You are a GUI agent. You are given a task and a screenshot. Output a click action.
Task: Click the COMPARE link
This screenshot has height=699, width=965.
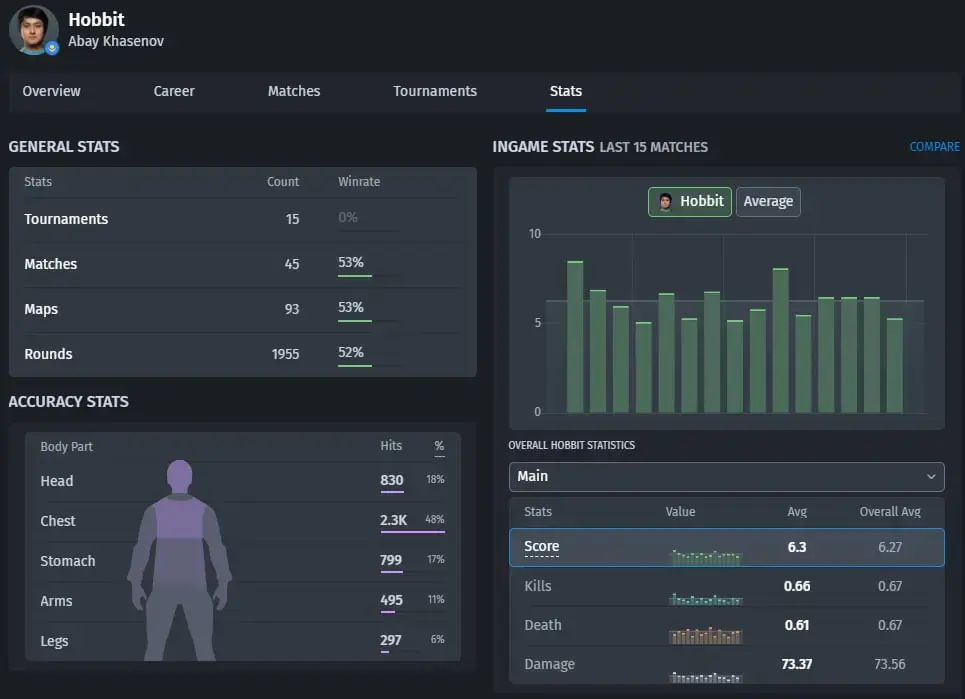[934, 146]
